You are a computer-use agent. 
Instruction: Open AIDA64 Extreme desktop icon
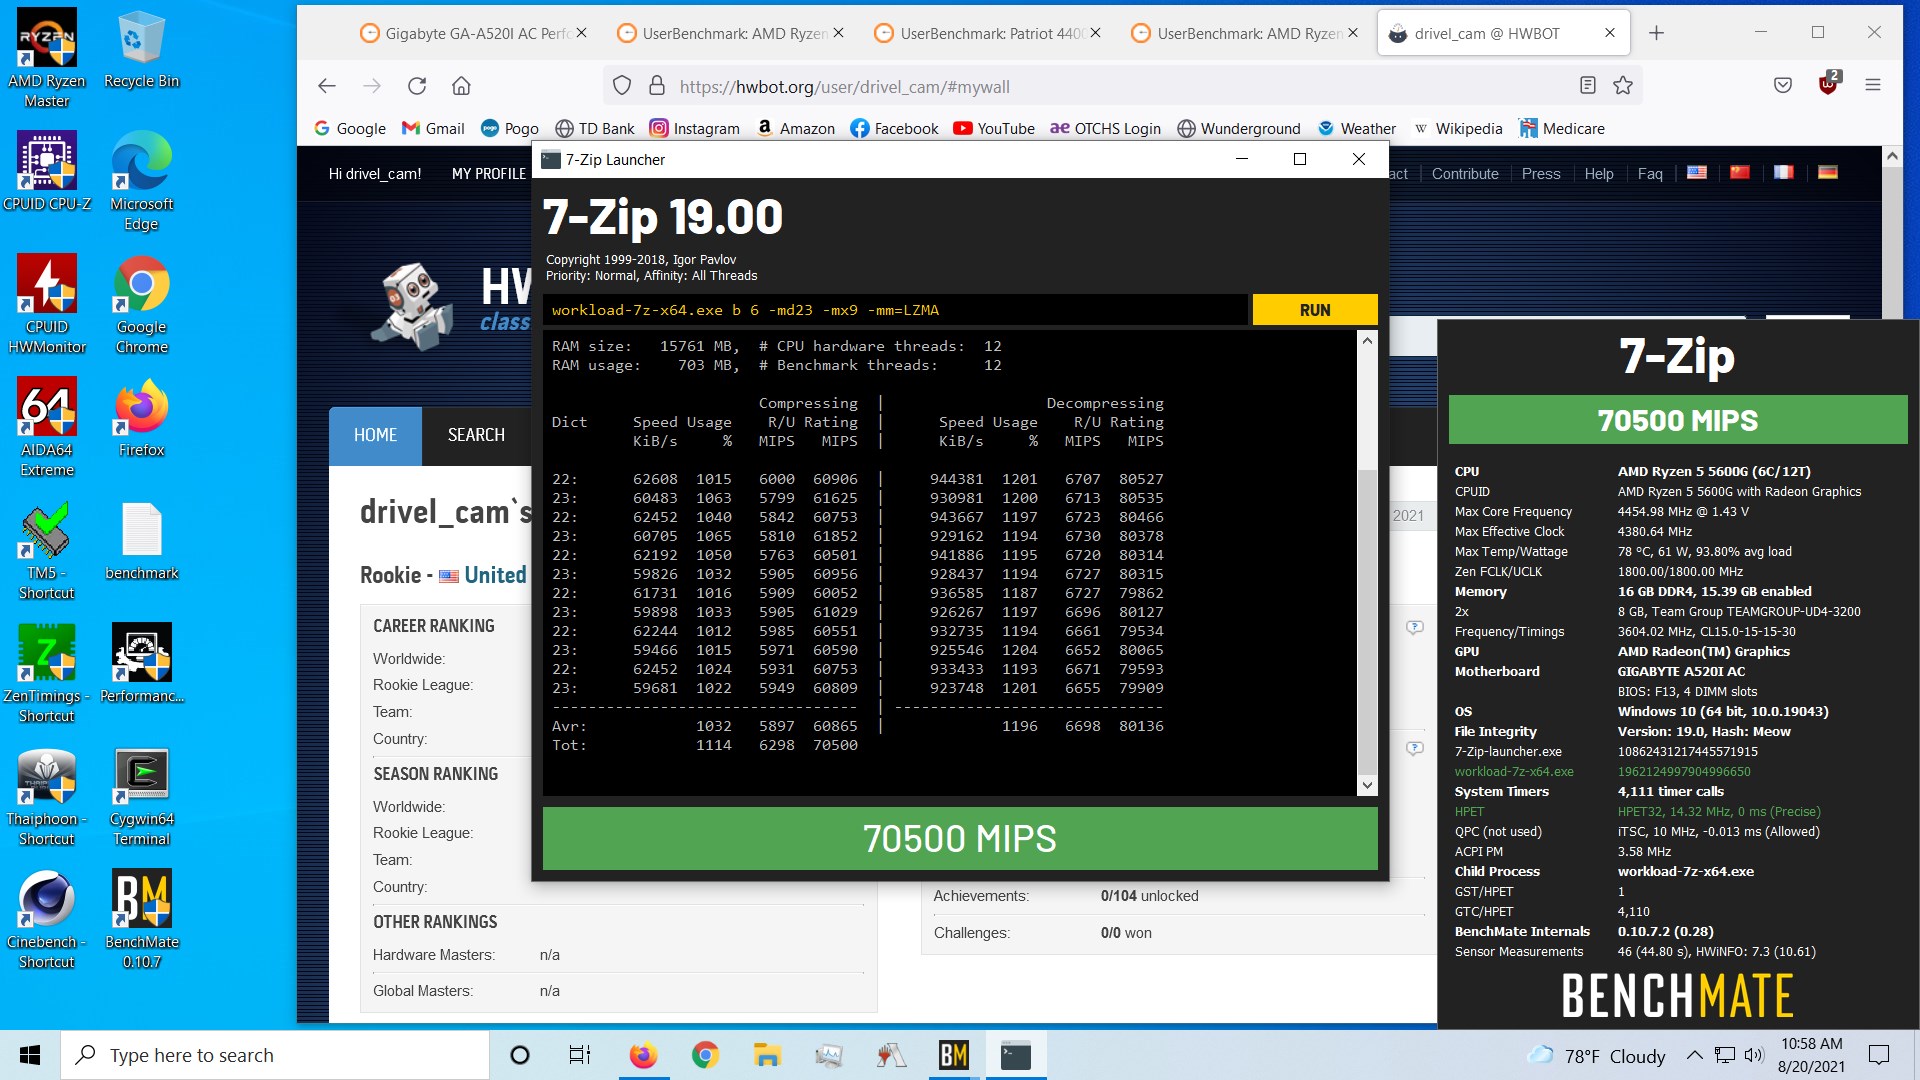click(47, 428)
